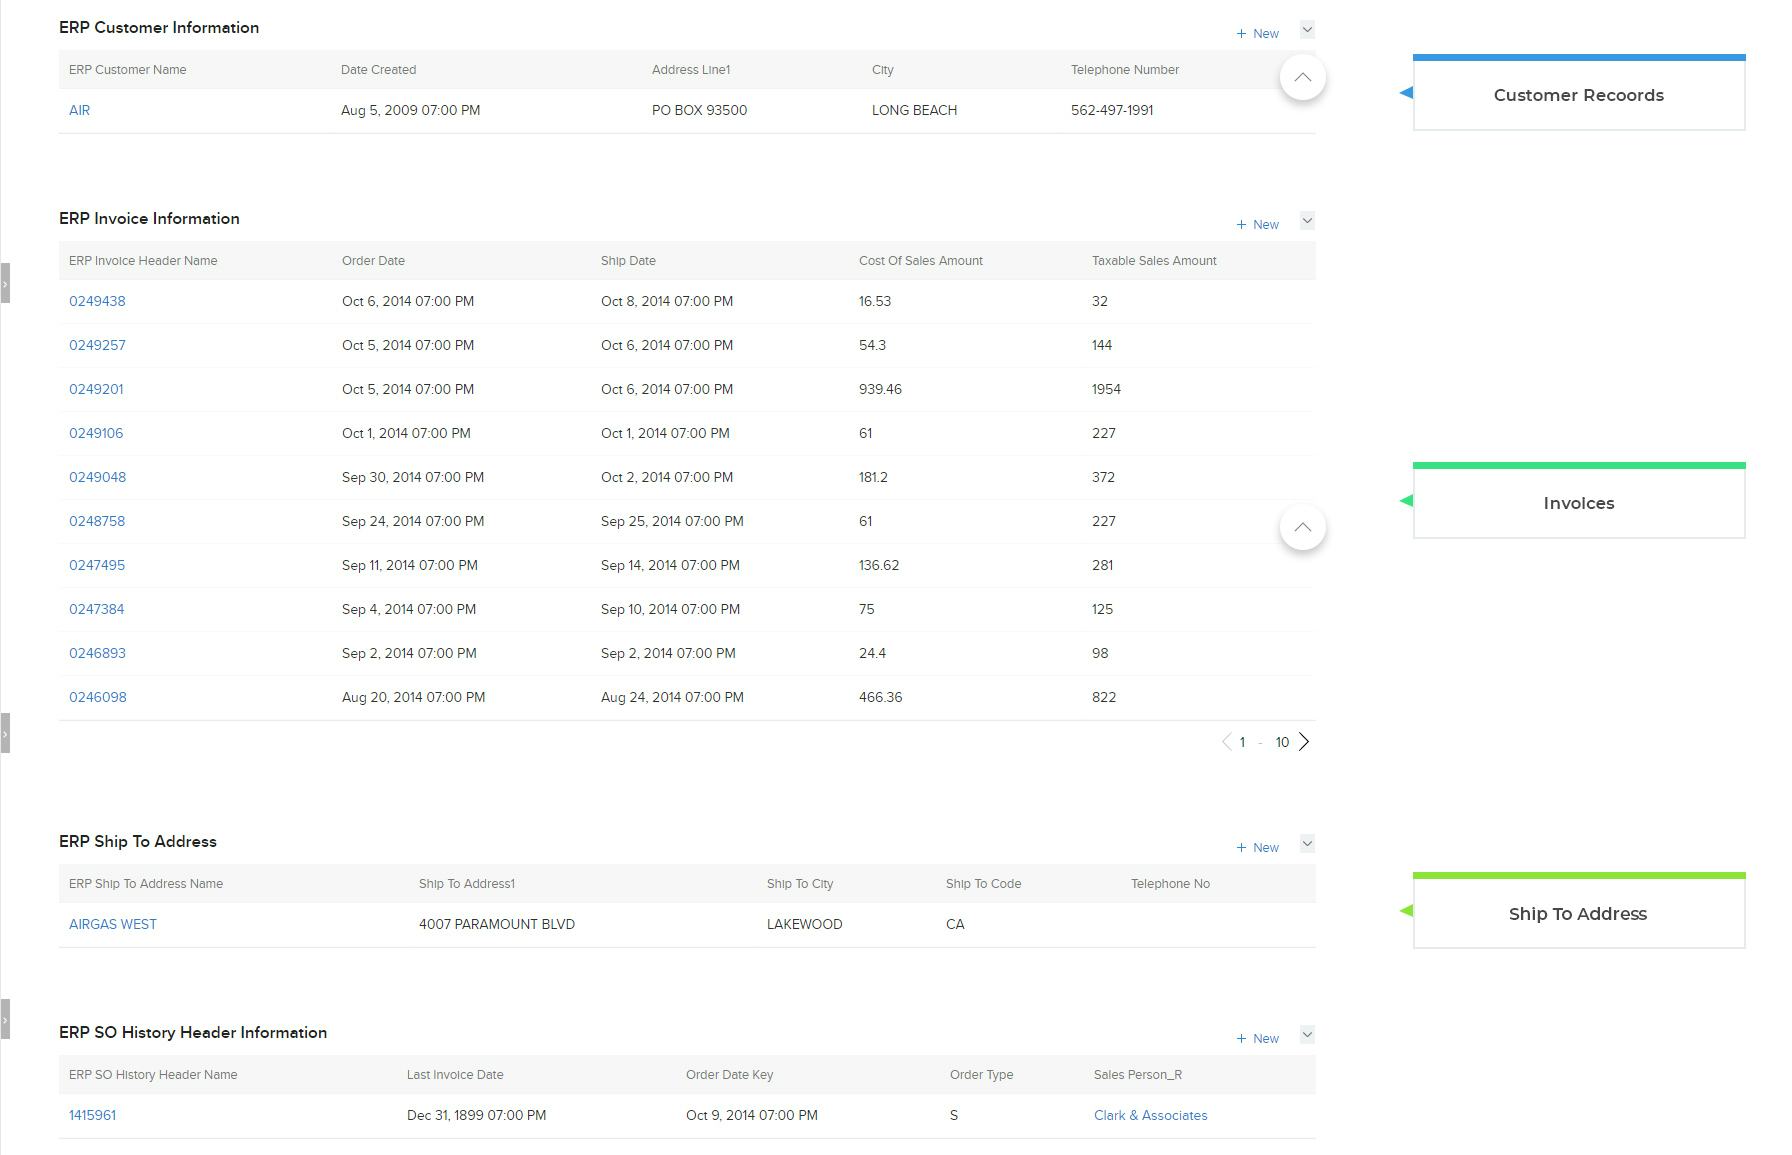Click the plus icon beside New in ERP SO History section

(1240, 1038)
